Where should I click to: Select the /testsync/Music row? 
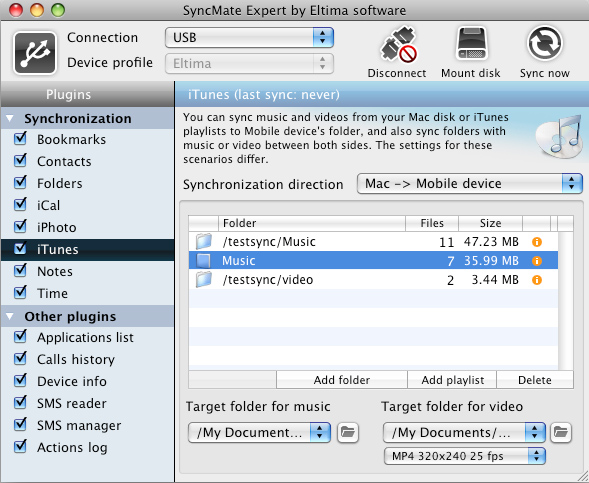pos(373,242)
